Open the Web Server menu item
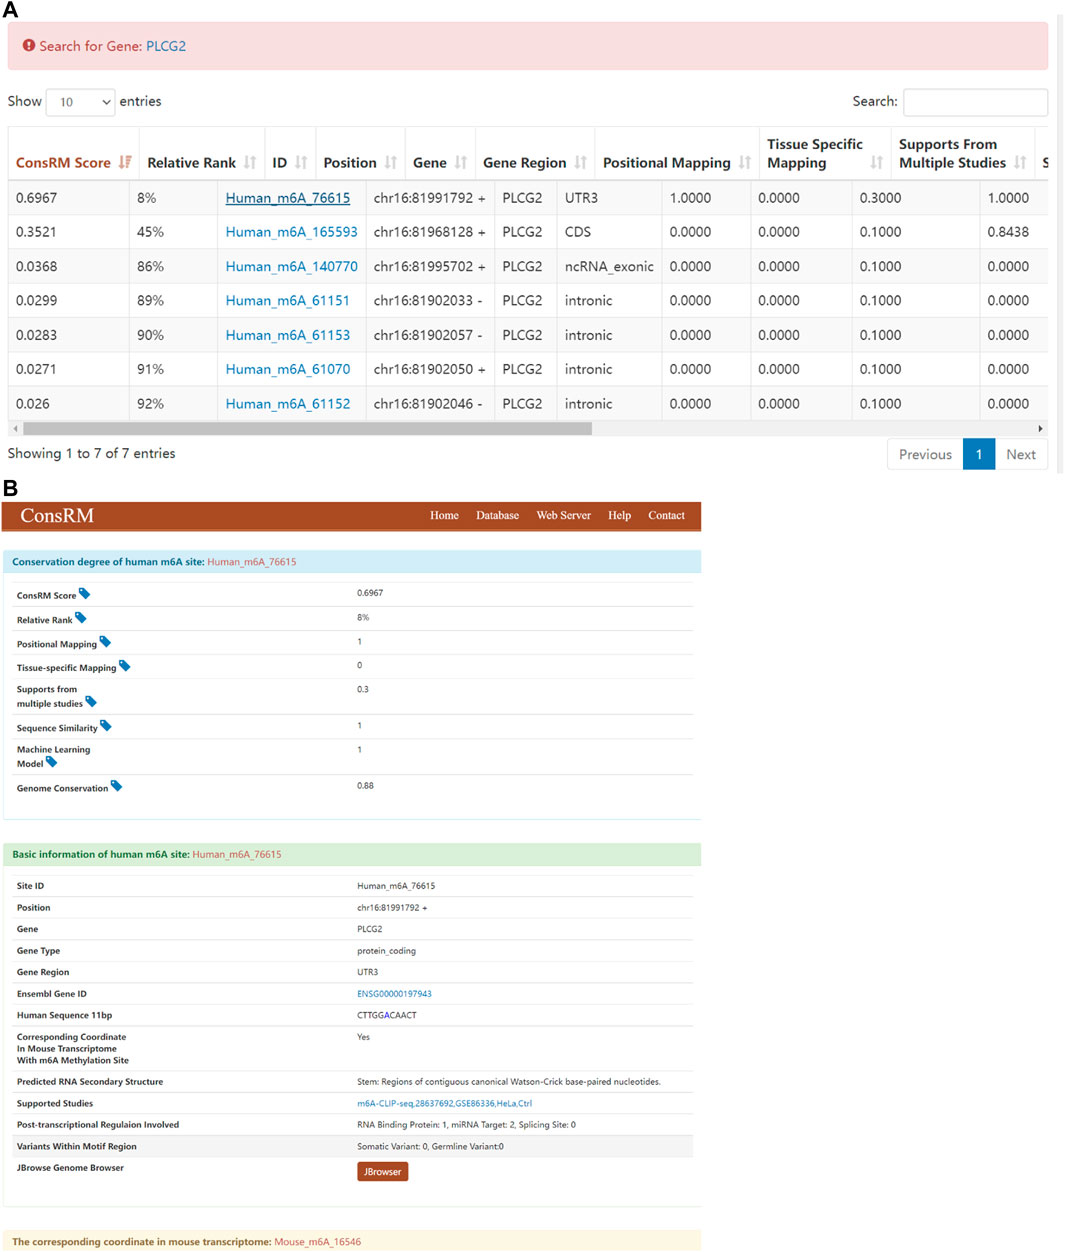 [564, 516]
